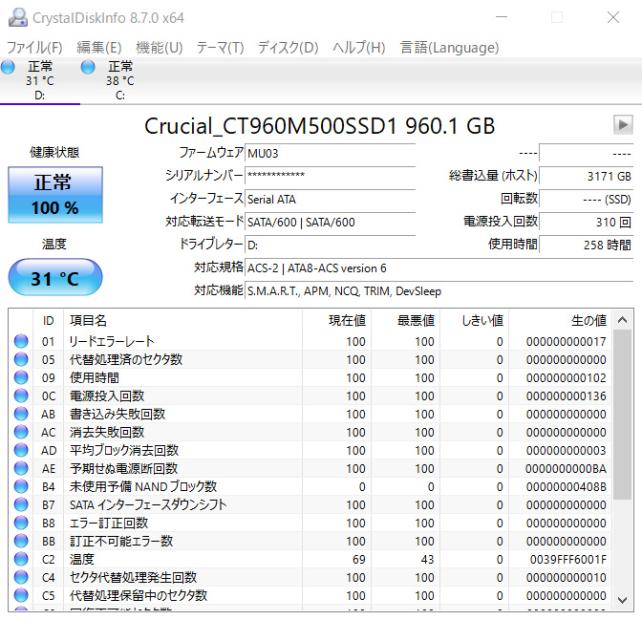The image size is (642, 620).
Task: Click raw value 000000000BA in row AE
Action: click(x=566, y=468)
